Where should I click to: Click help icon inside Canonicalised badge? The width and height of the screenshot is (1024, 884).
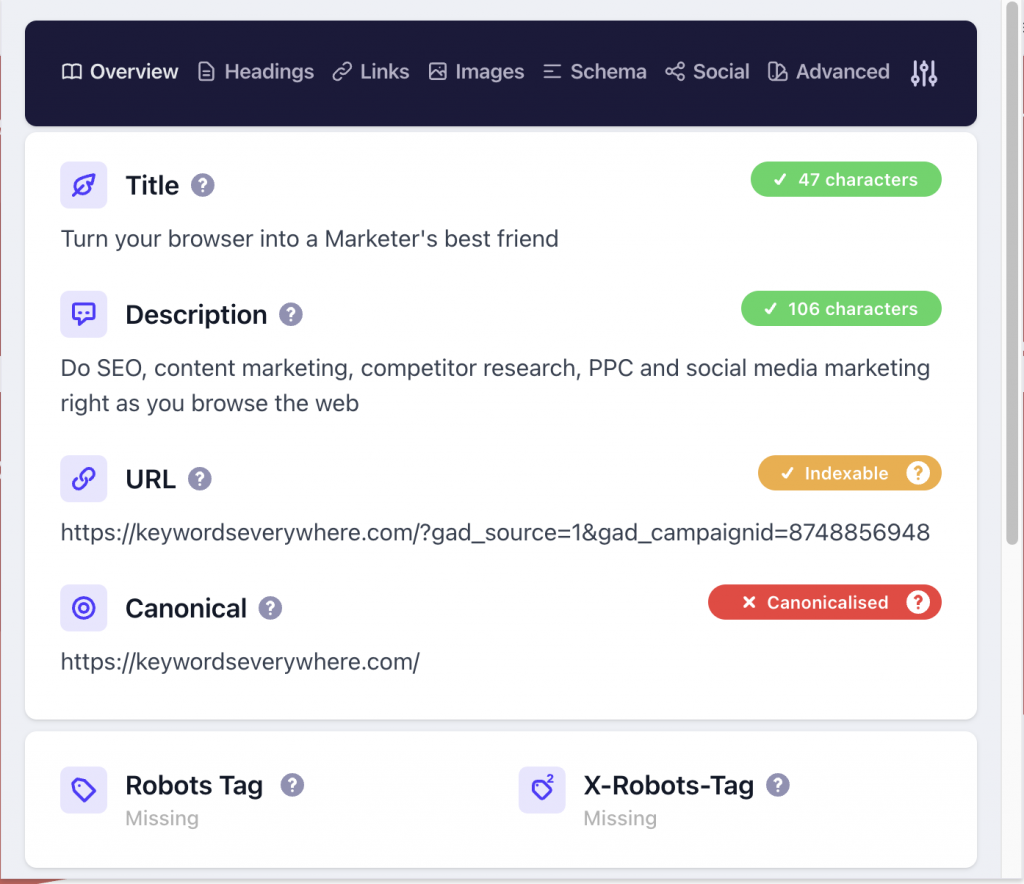[918, 602]
